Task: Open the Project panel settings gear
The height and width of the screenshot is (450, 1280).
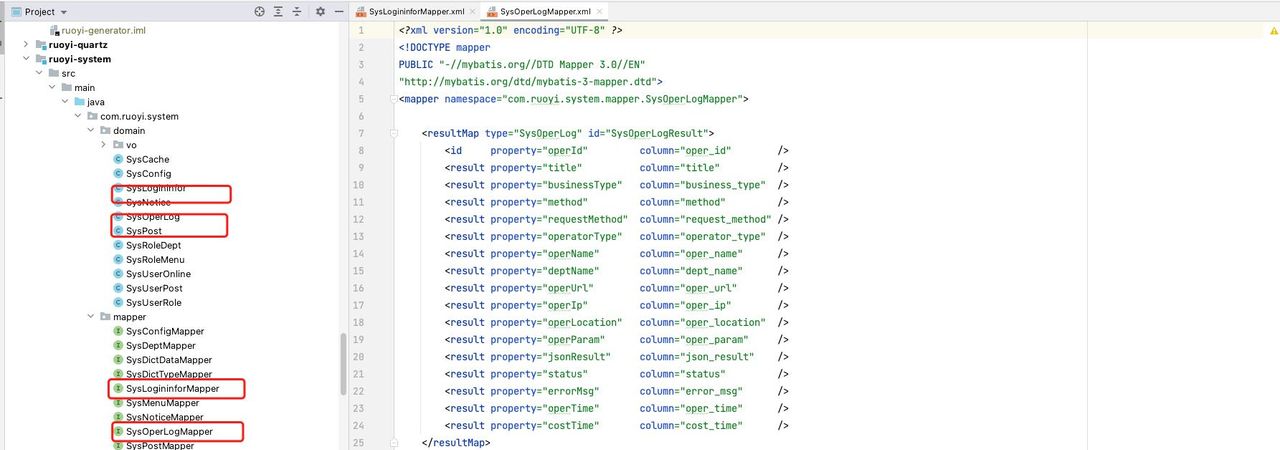Action: point(320,12)
